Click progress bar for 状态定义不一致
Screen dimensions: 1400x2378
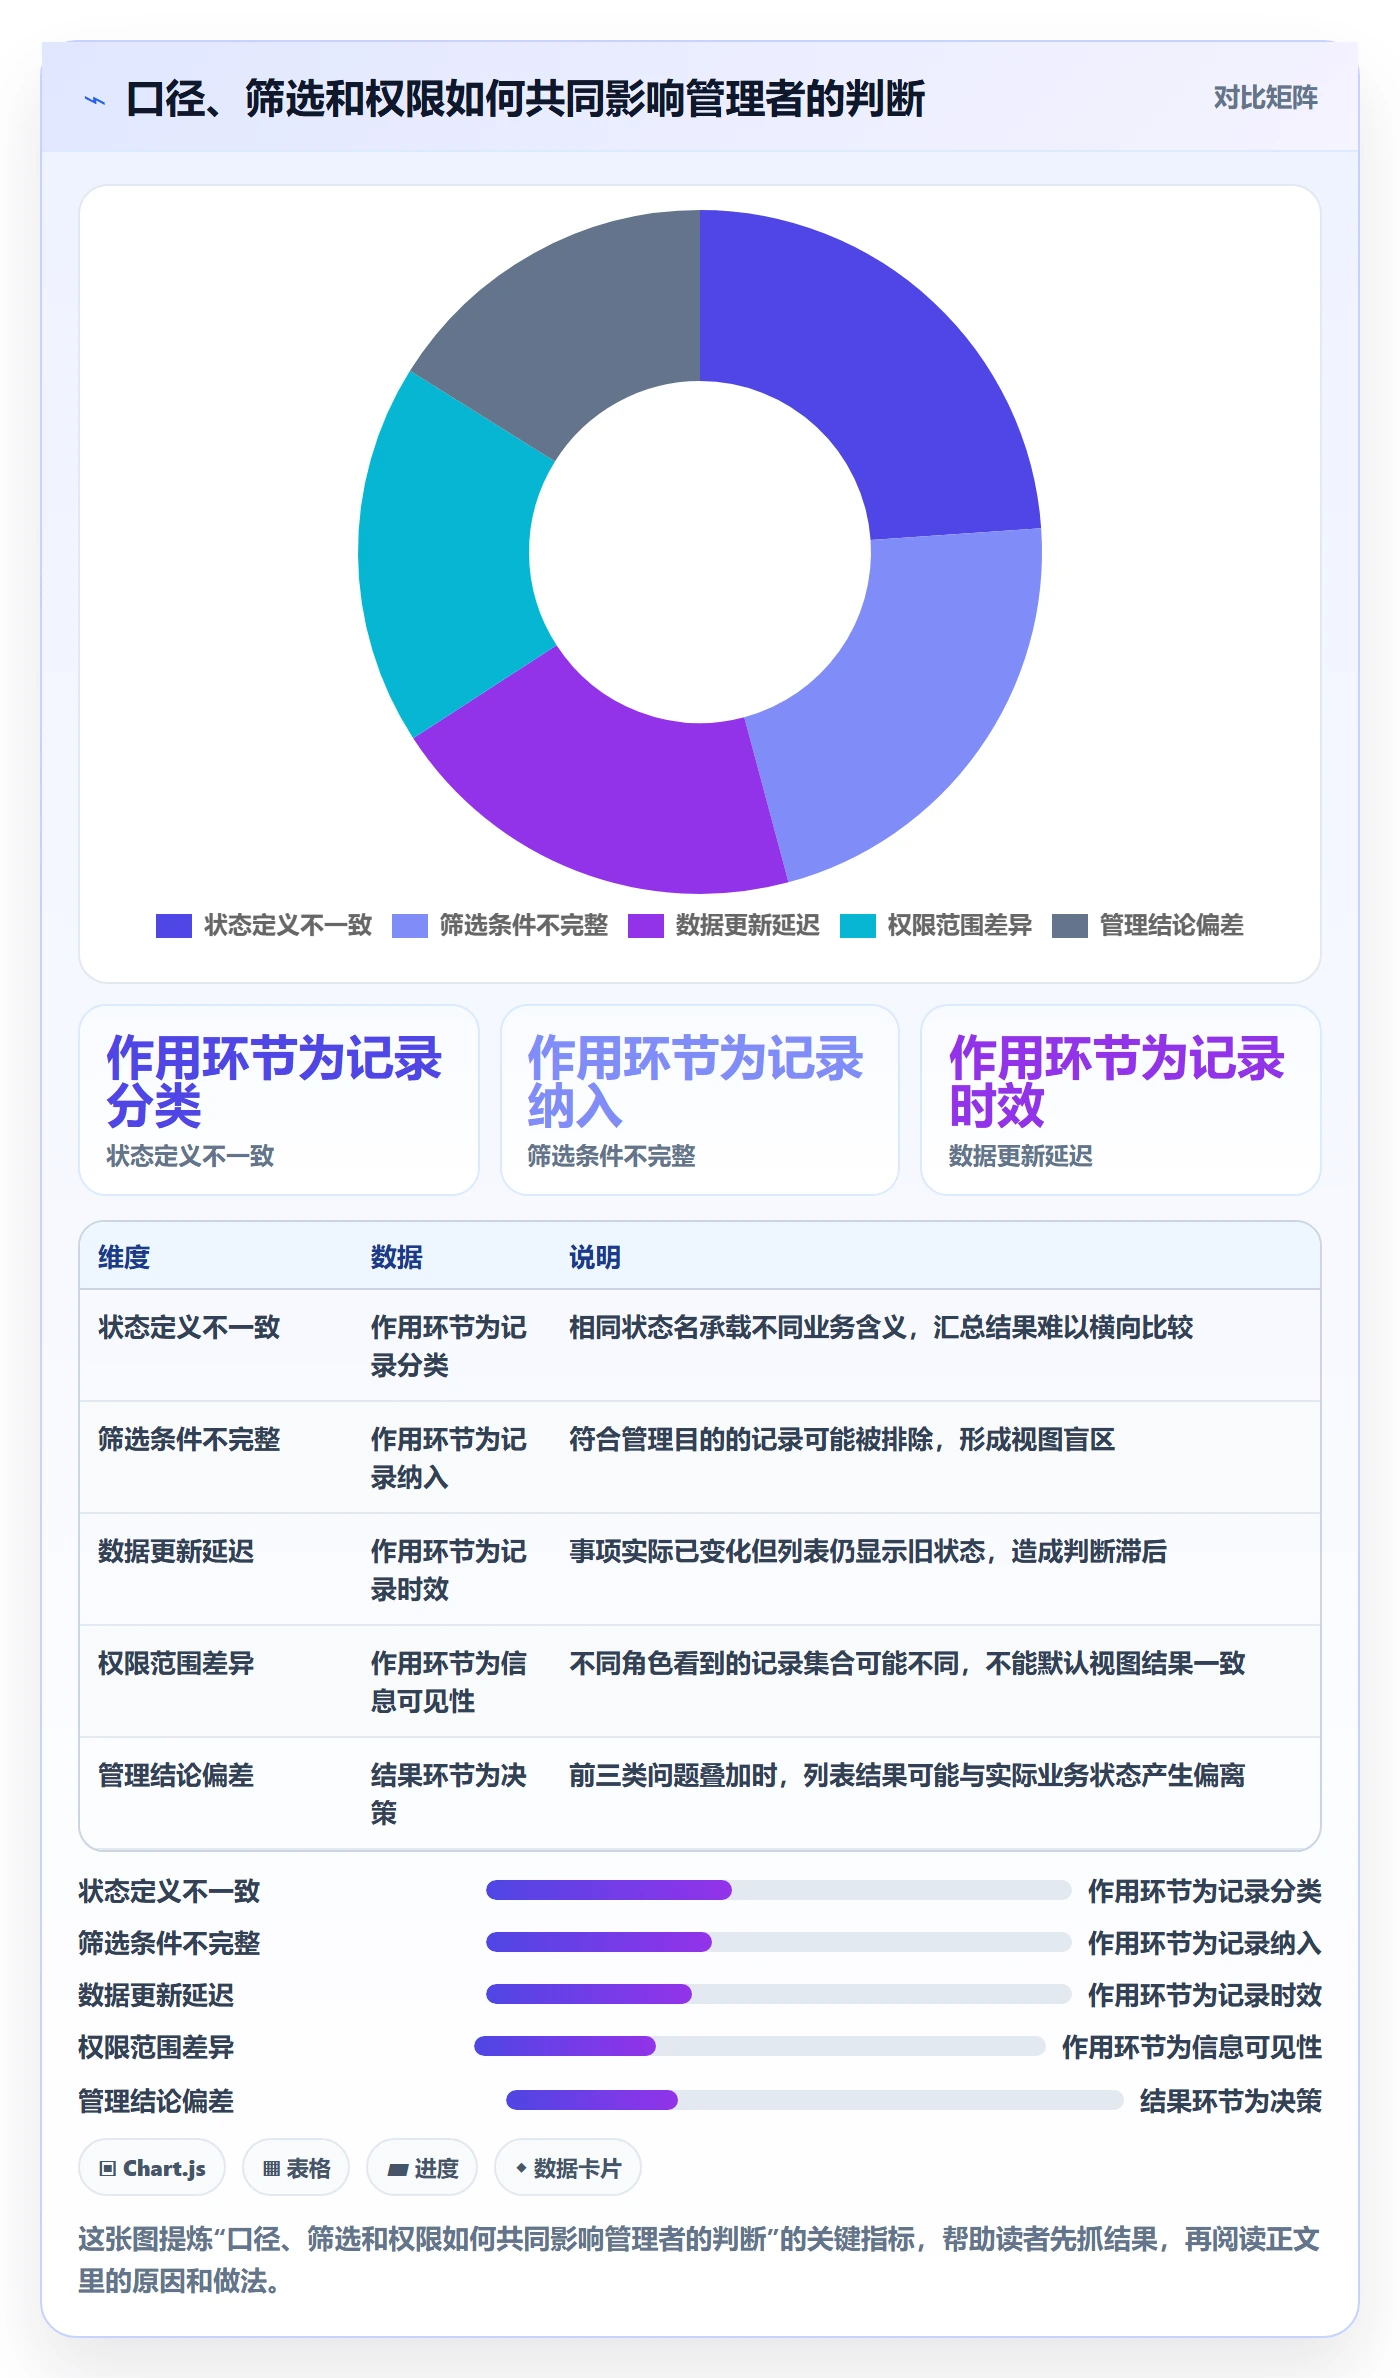779,1890
